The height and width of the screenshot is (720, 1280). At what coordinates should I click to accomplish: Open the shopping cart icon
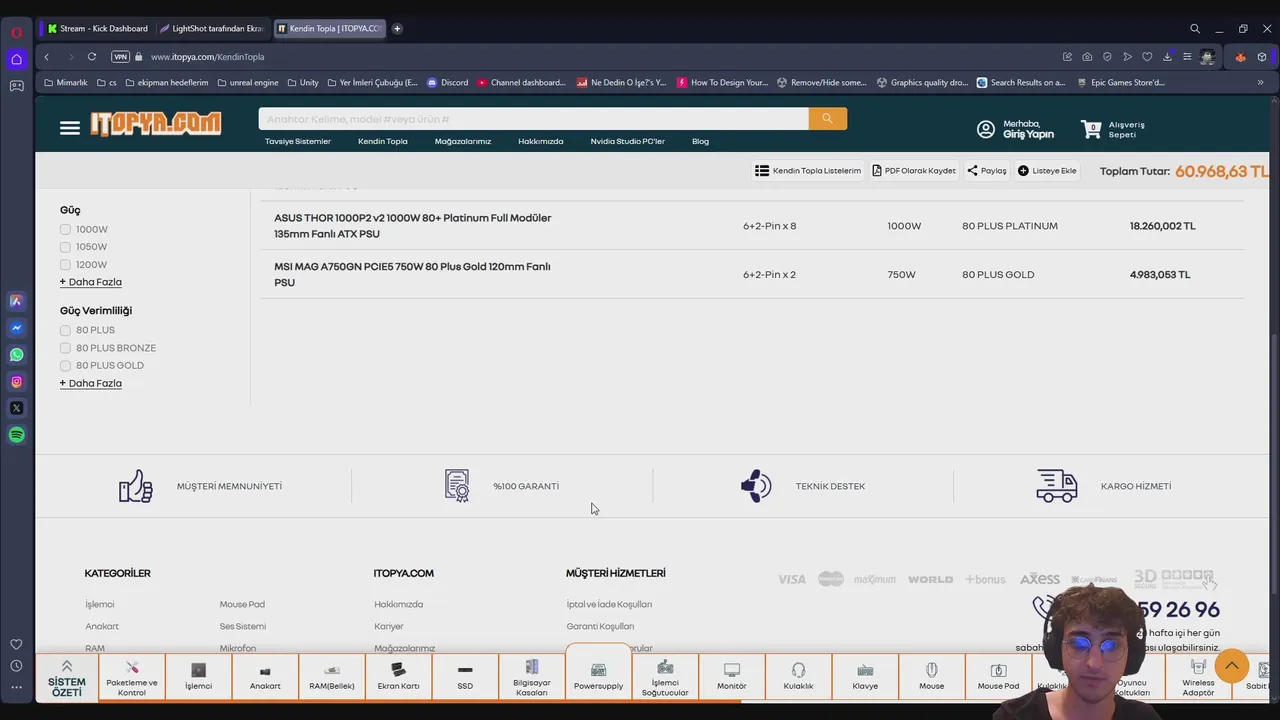tap(1091, 129)
